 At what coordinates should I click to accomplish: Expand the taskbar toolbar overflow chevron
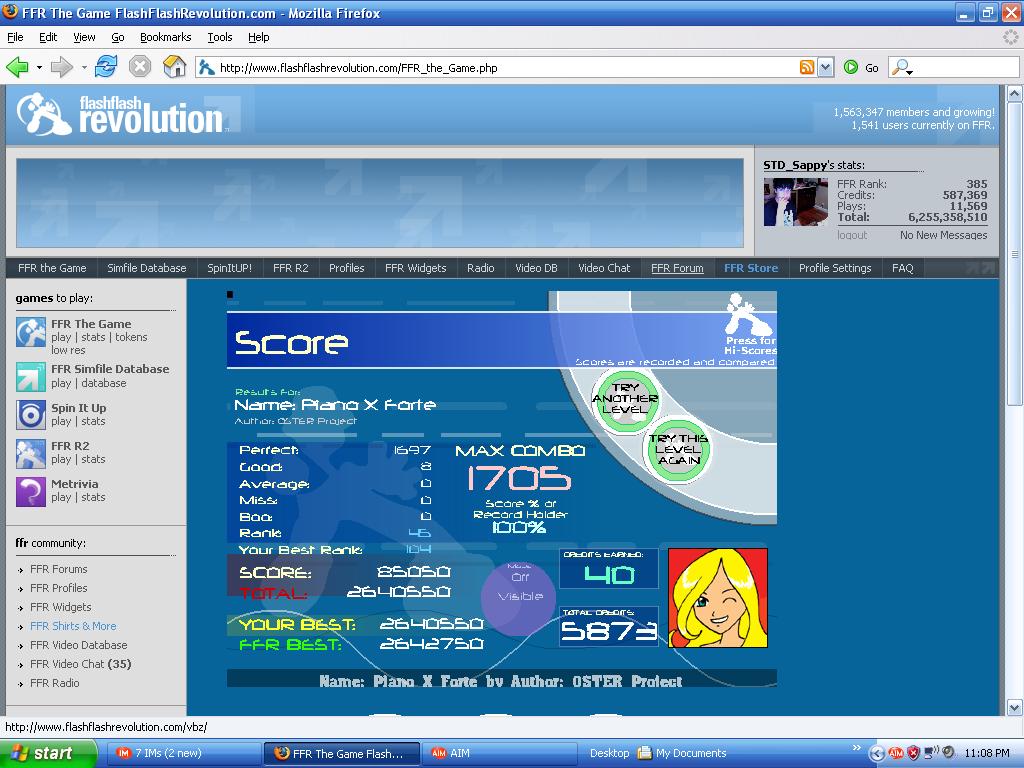pos(857,748)
